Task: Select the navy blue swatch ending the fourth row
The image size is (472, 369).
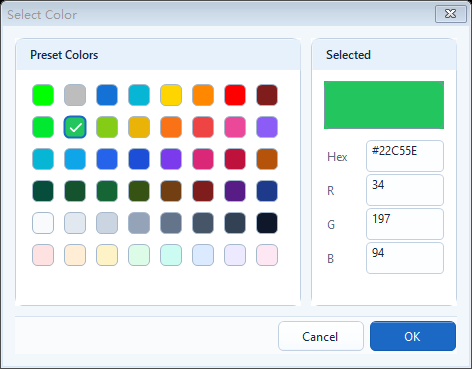Action: point(267,191)
